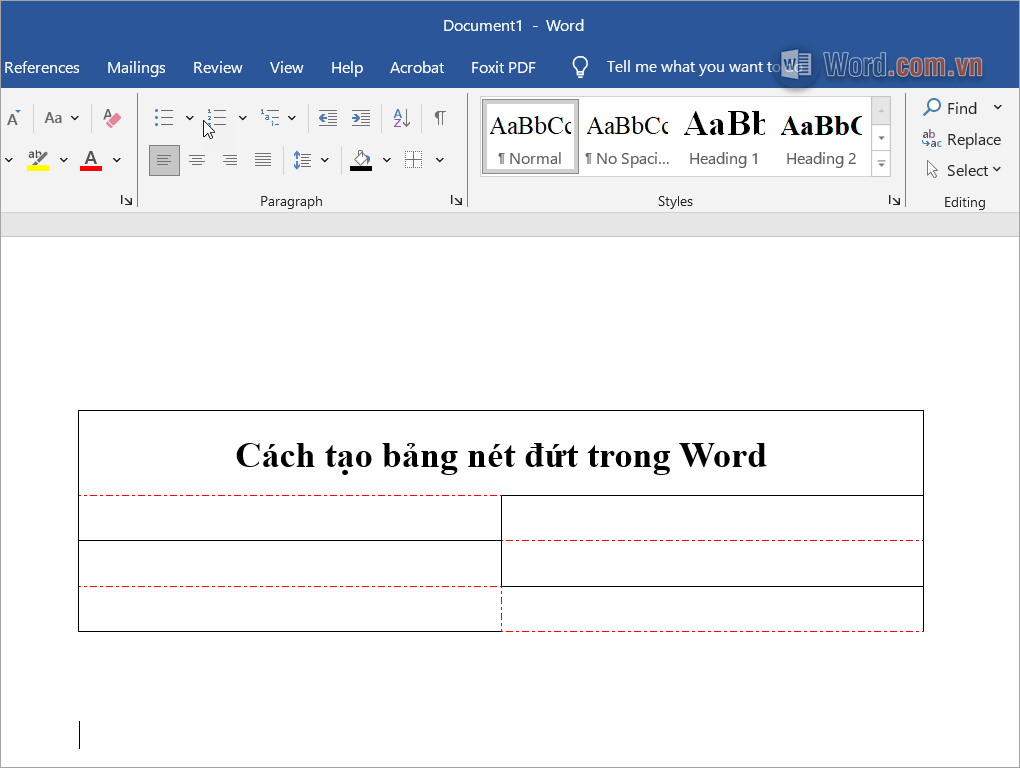Switch to the Review tab
This screenshot has width=1020, height=768.
[x=217, y=67]
